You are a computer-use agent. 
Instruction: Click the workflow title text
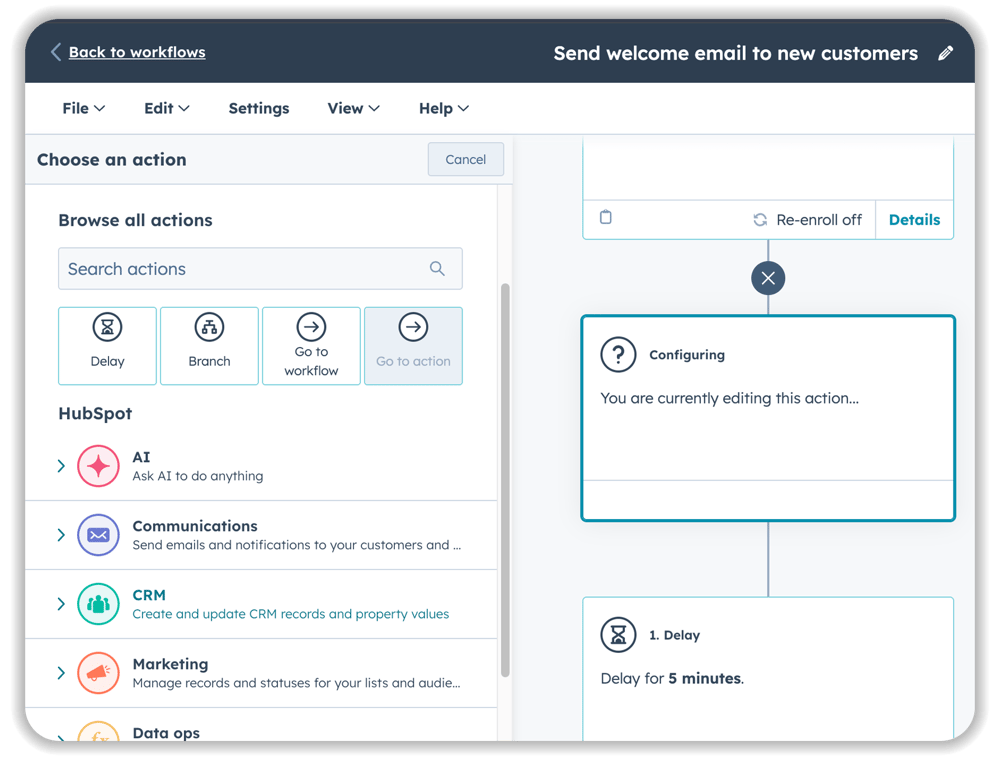[735, 53]
